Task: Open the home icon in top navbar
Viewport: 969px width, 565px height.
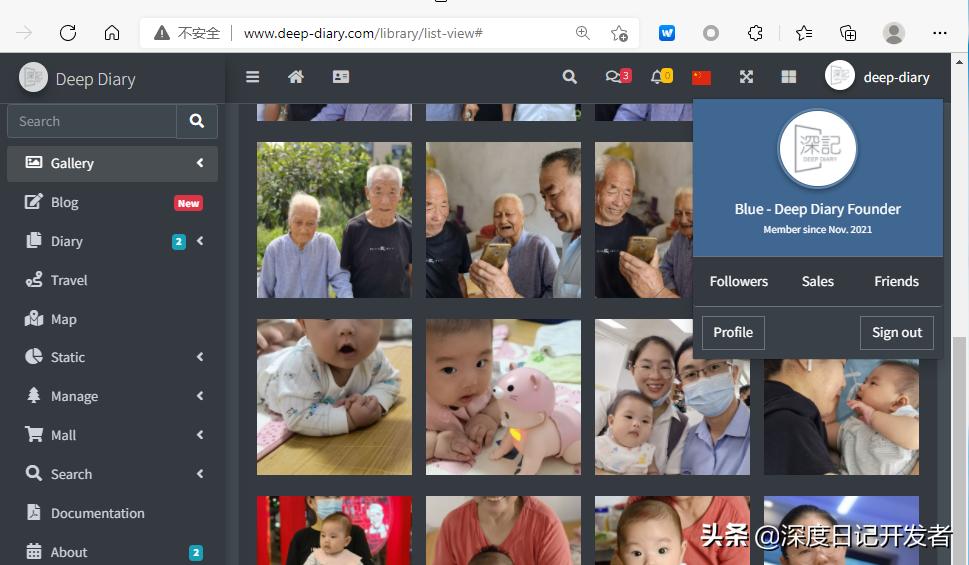Action: (296, 77)
